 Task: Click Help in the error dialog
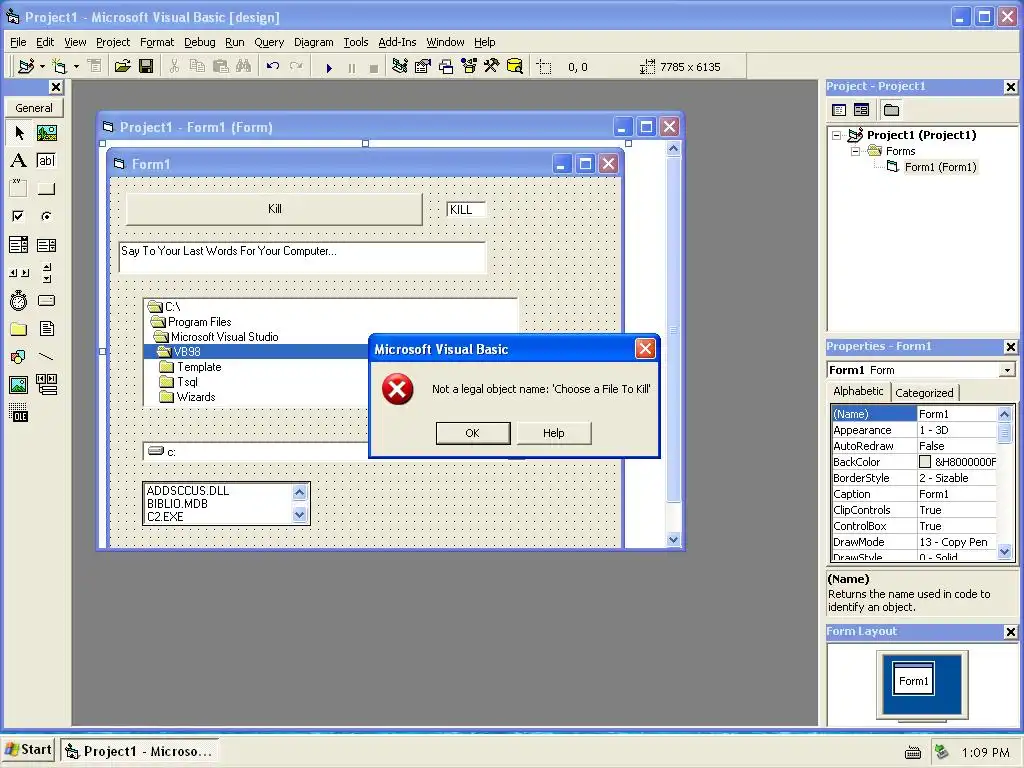554,433
